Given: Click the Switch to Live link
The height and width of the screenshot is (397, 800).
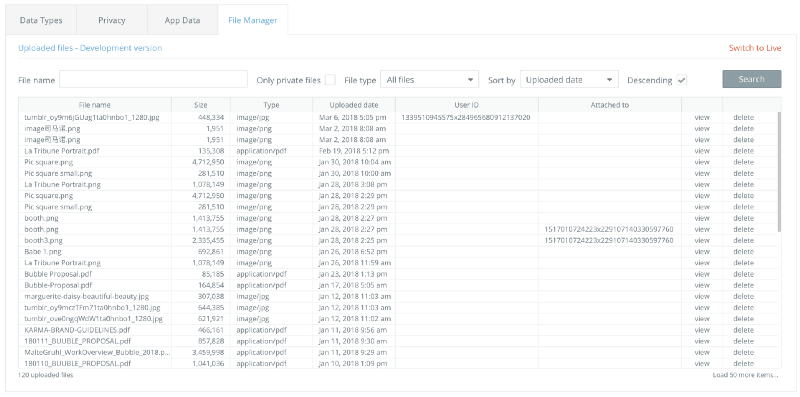Looking at the screenshot, I should coord(755,48).
